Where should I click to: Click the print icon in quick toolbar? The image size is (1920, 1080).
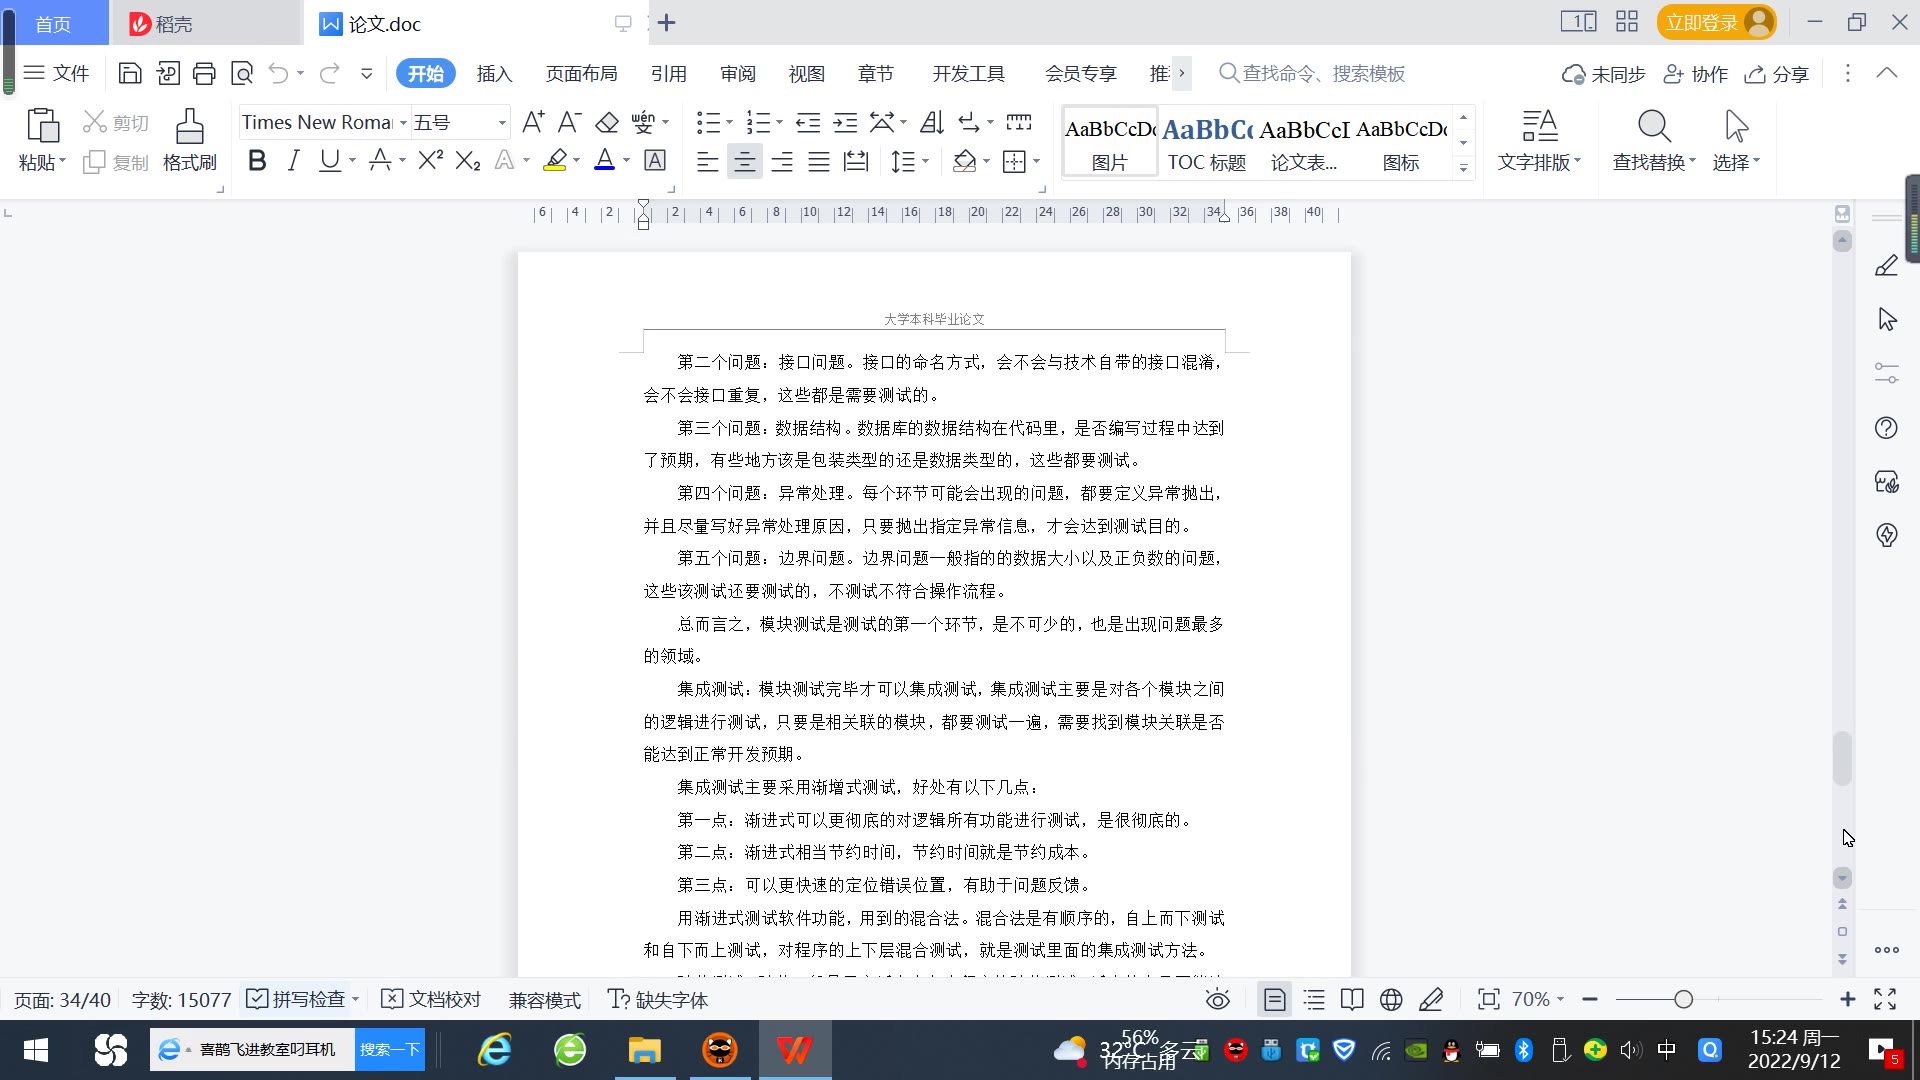[204, 73]
